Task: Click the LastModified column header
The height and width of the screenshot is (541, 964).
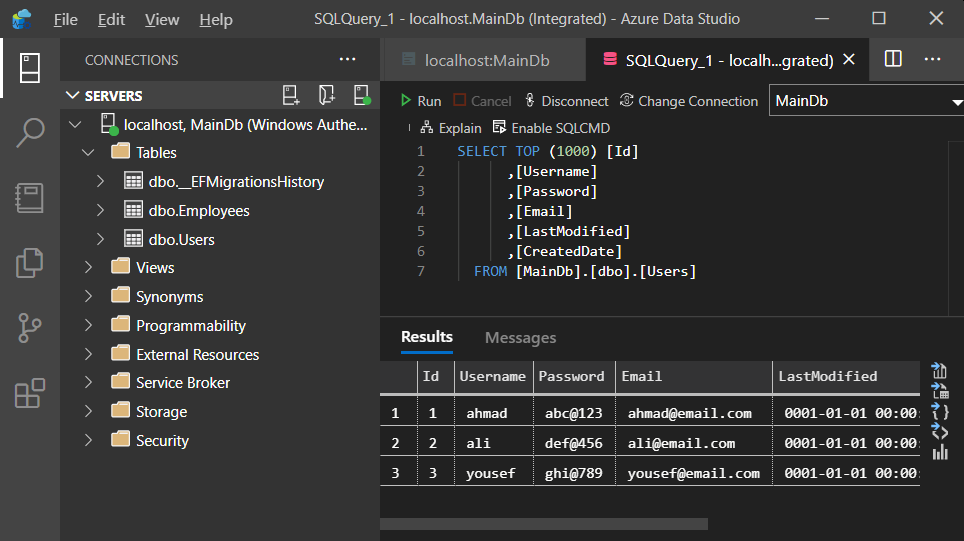Action: [846, 376]
